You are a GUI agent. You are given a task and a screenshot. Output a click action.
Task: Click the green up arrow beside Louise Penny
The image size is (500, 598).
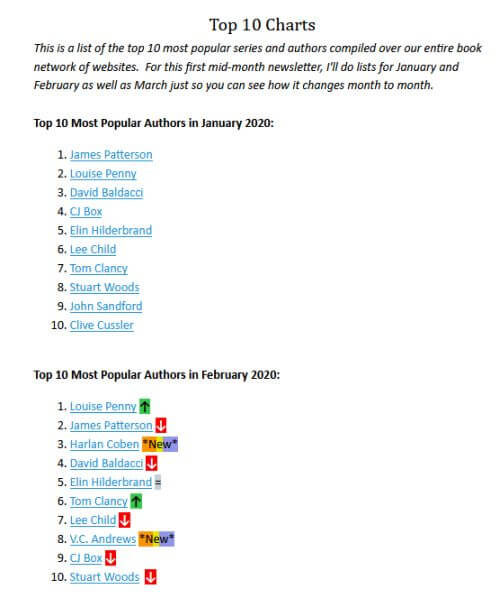(x=145, y=406)
